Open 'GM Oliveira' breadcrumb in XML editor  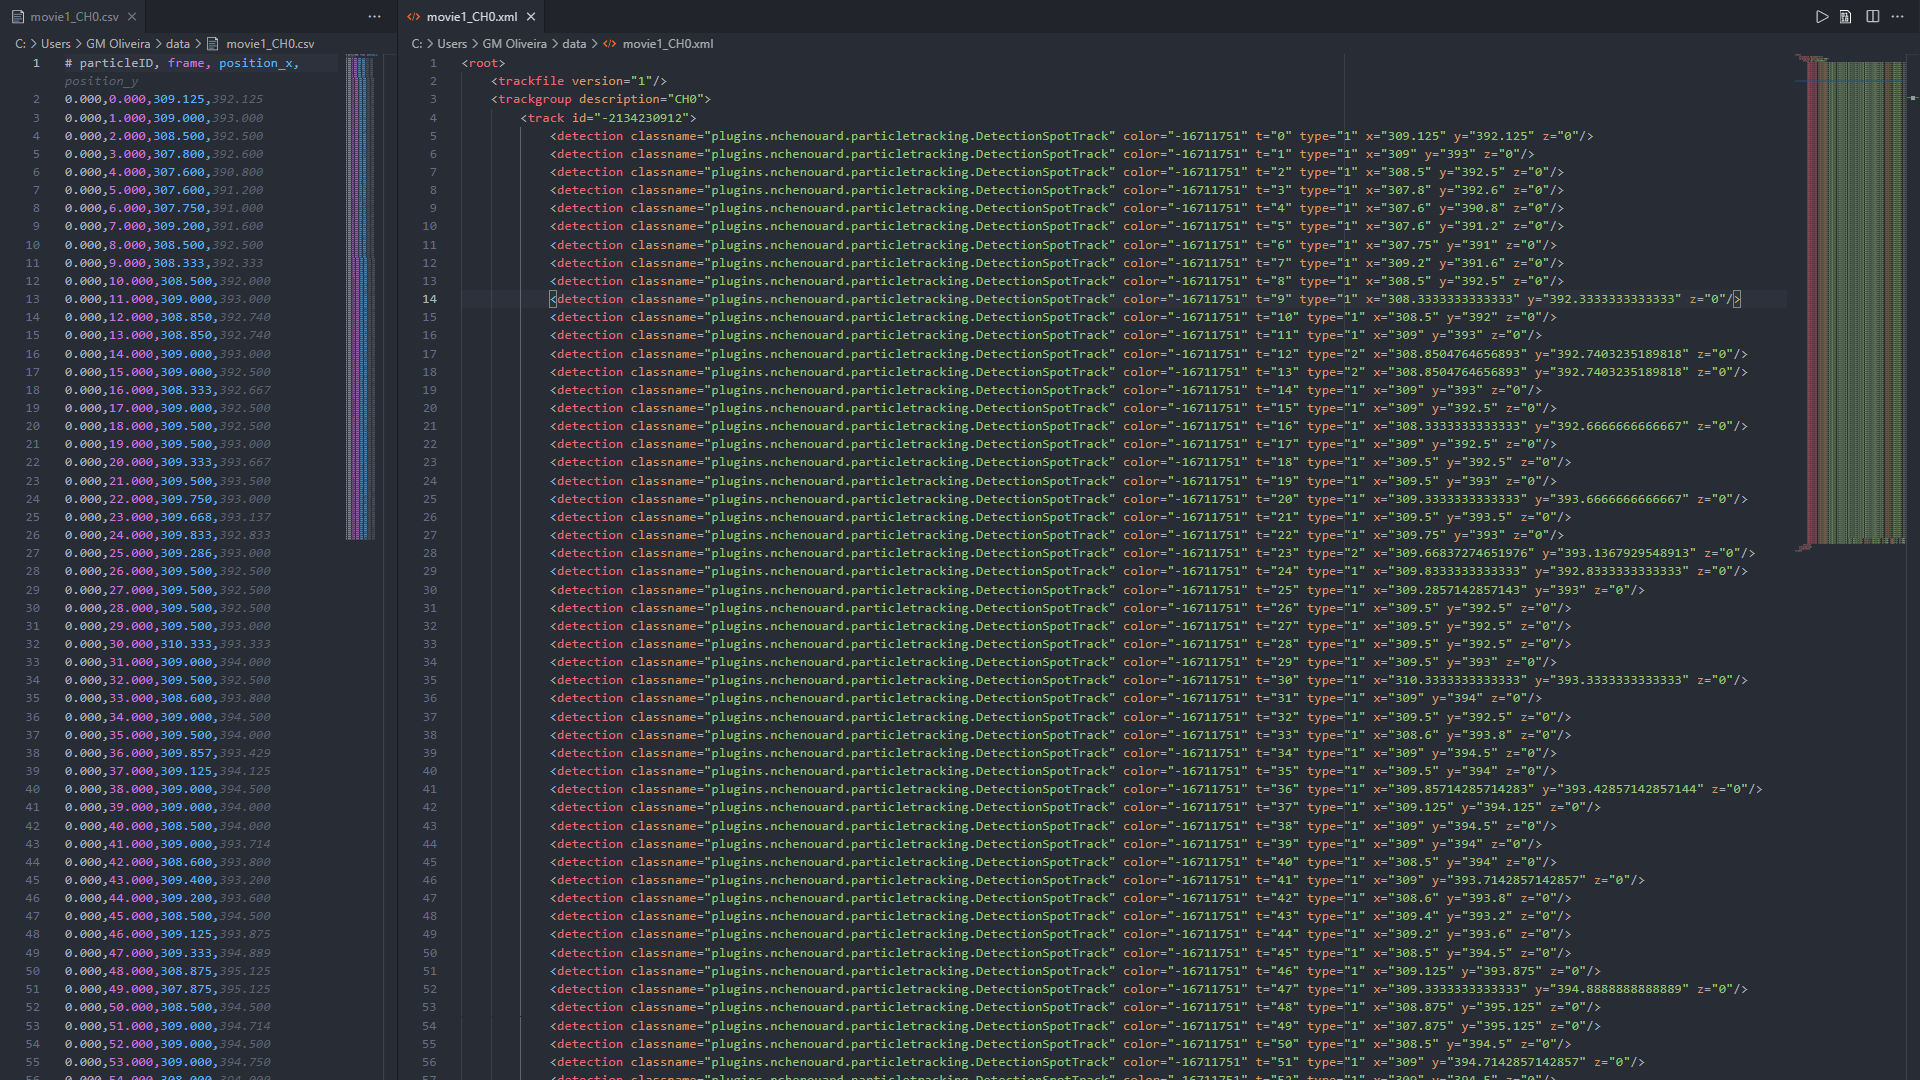click(x=515, y=44)
